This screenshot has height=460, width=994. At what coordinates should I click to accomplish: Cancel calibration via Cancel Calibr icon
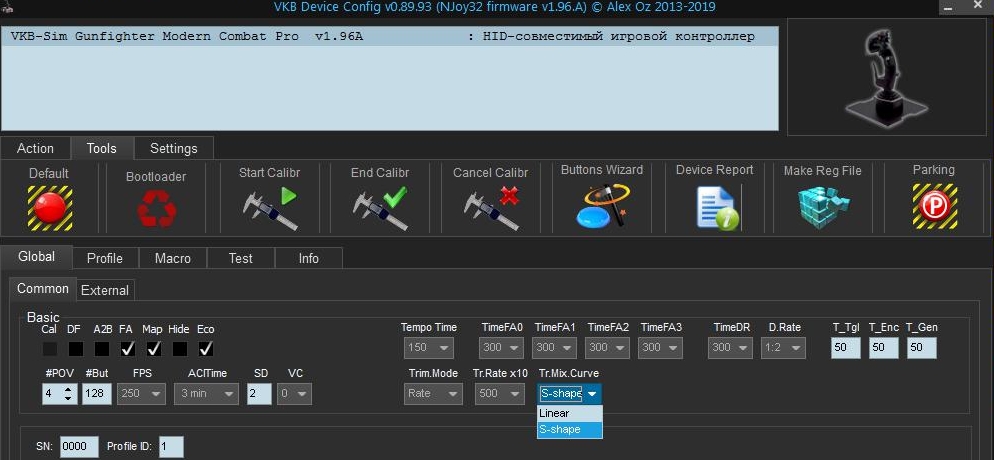pos(491,207)
